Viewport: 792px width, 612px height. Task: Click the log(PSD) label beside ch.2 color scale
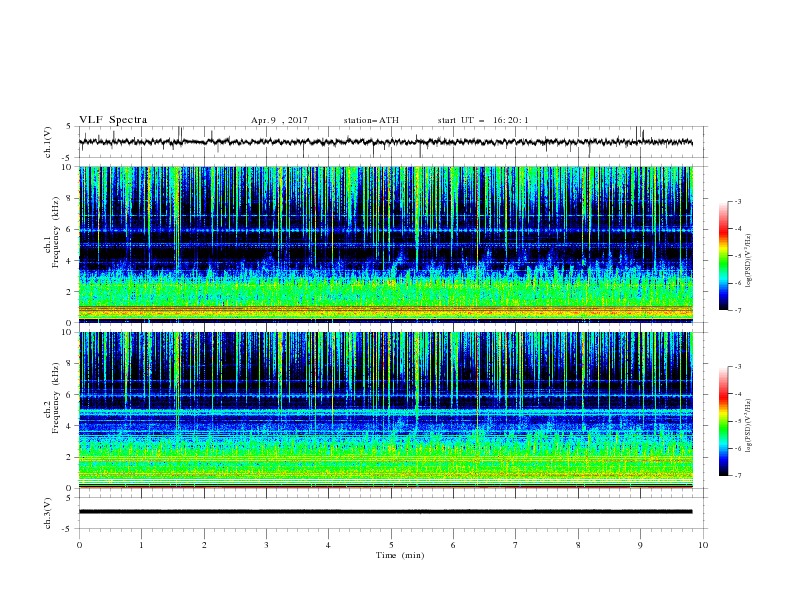click(749, 426)
